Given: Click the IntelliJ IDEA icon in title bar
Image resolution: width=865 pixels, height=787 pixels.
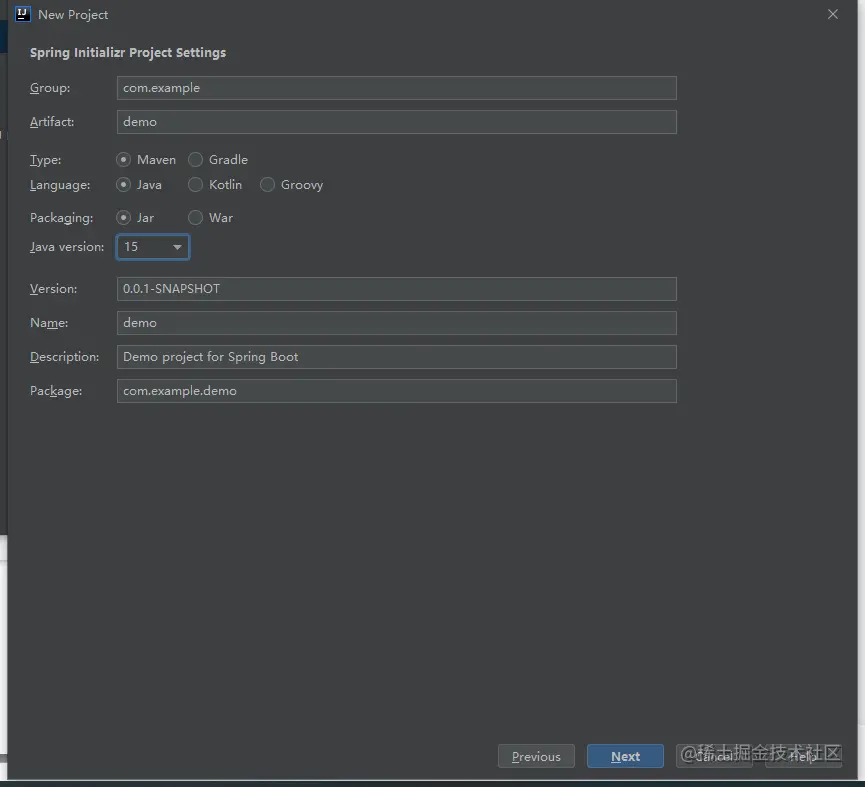Looking at the screenshot, I should click(23, 14).
